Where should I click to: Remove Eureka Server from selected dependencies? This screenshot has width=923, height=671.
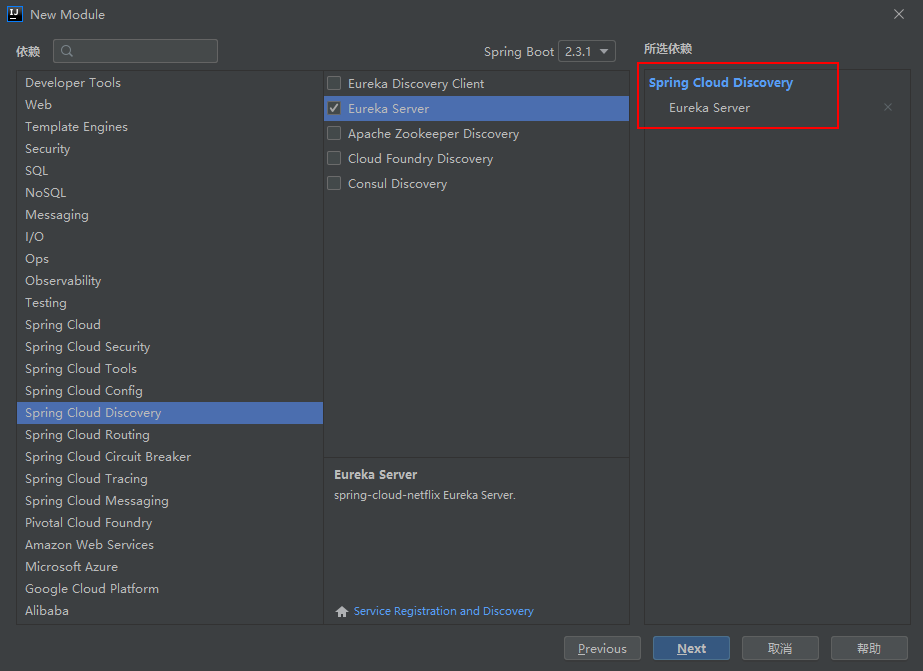pyautogui.click(x=887, y=108)
